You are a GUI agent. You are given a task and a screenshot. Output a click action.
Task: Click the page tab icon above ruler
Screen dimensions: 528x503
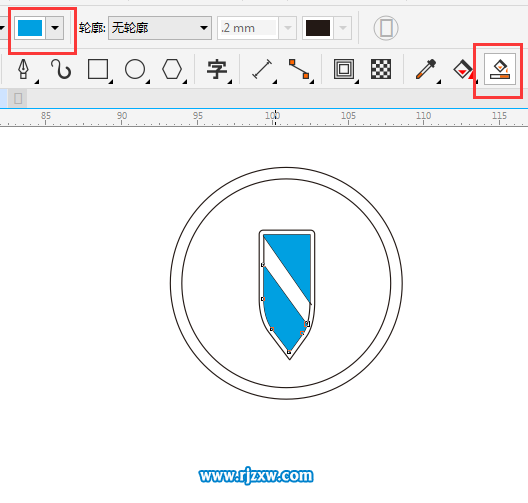[x=18, y=98]
